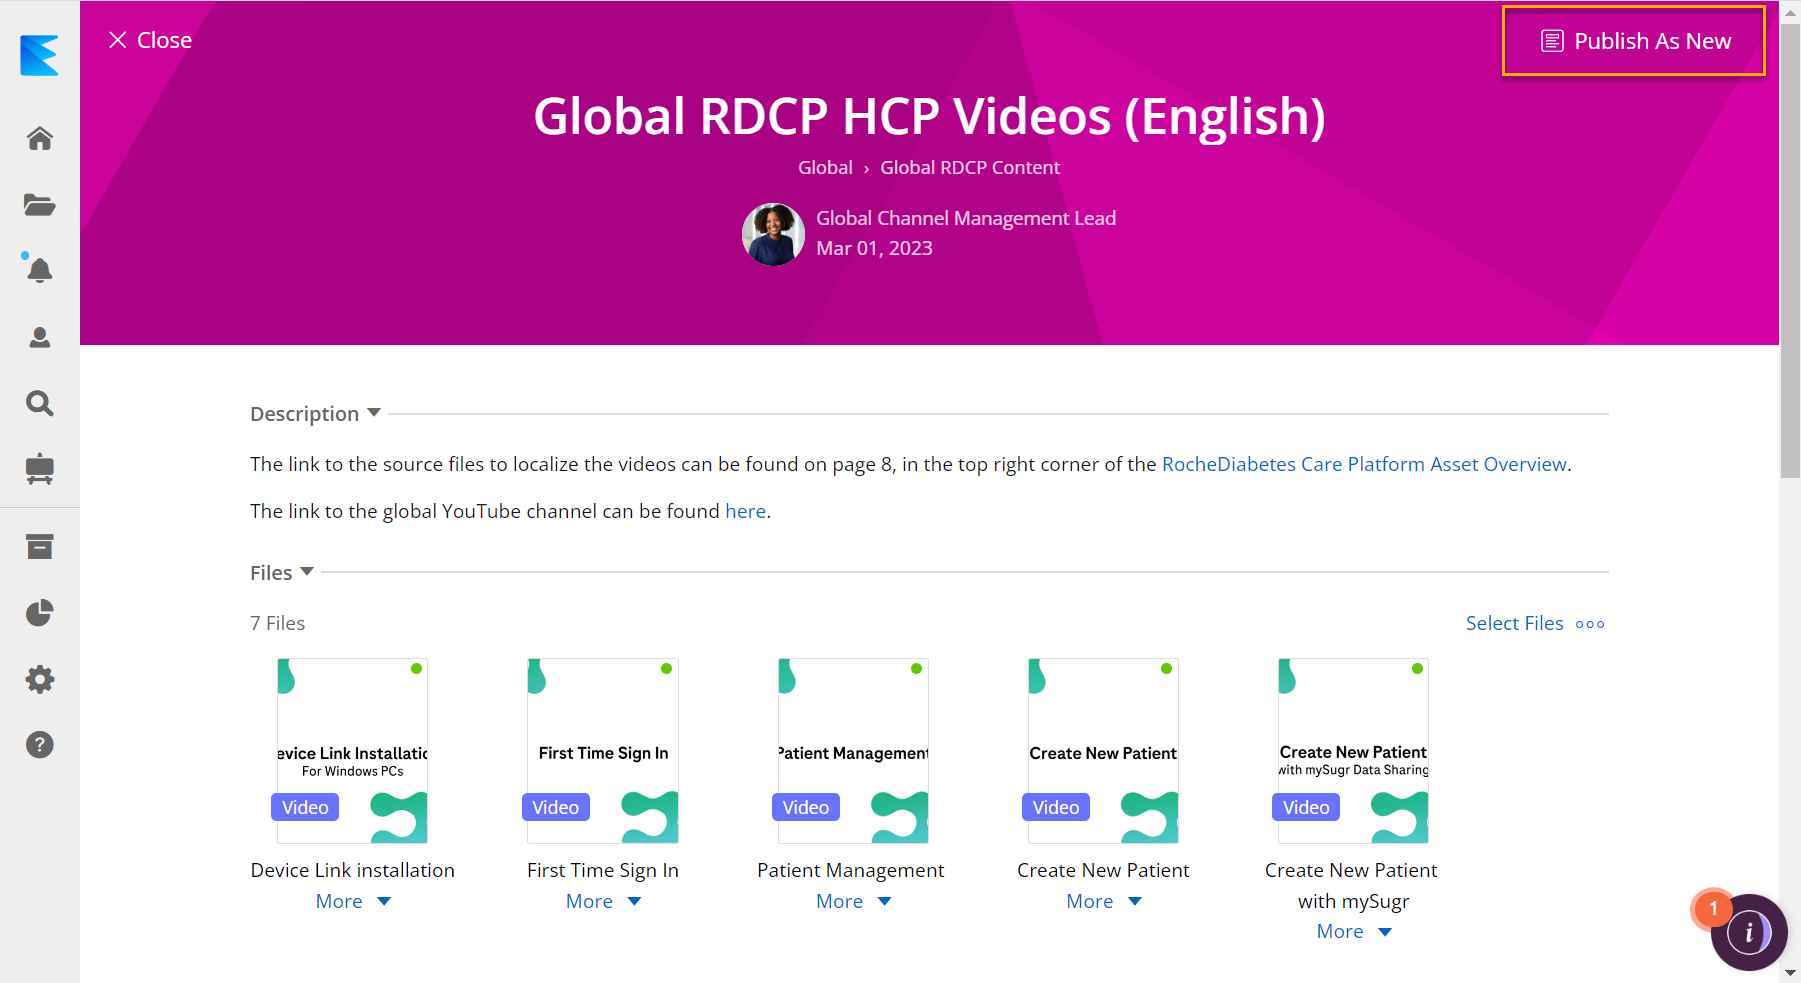Image resolution: width=1801 pixels, height=983 pixels.
Task: Open RocheDiabetes Care Platform Asset Overview link
Action: [1364, 464]
